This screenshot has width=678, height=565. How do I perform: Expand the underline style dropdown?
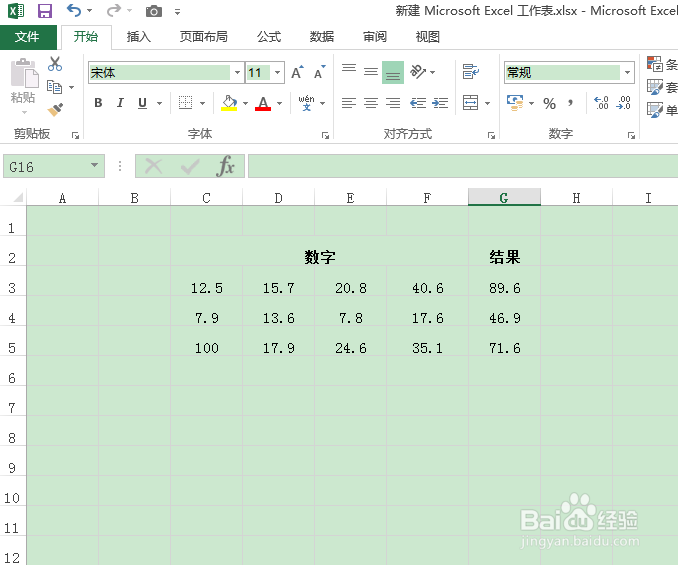click(160, 103)
